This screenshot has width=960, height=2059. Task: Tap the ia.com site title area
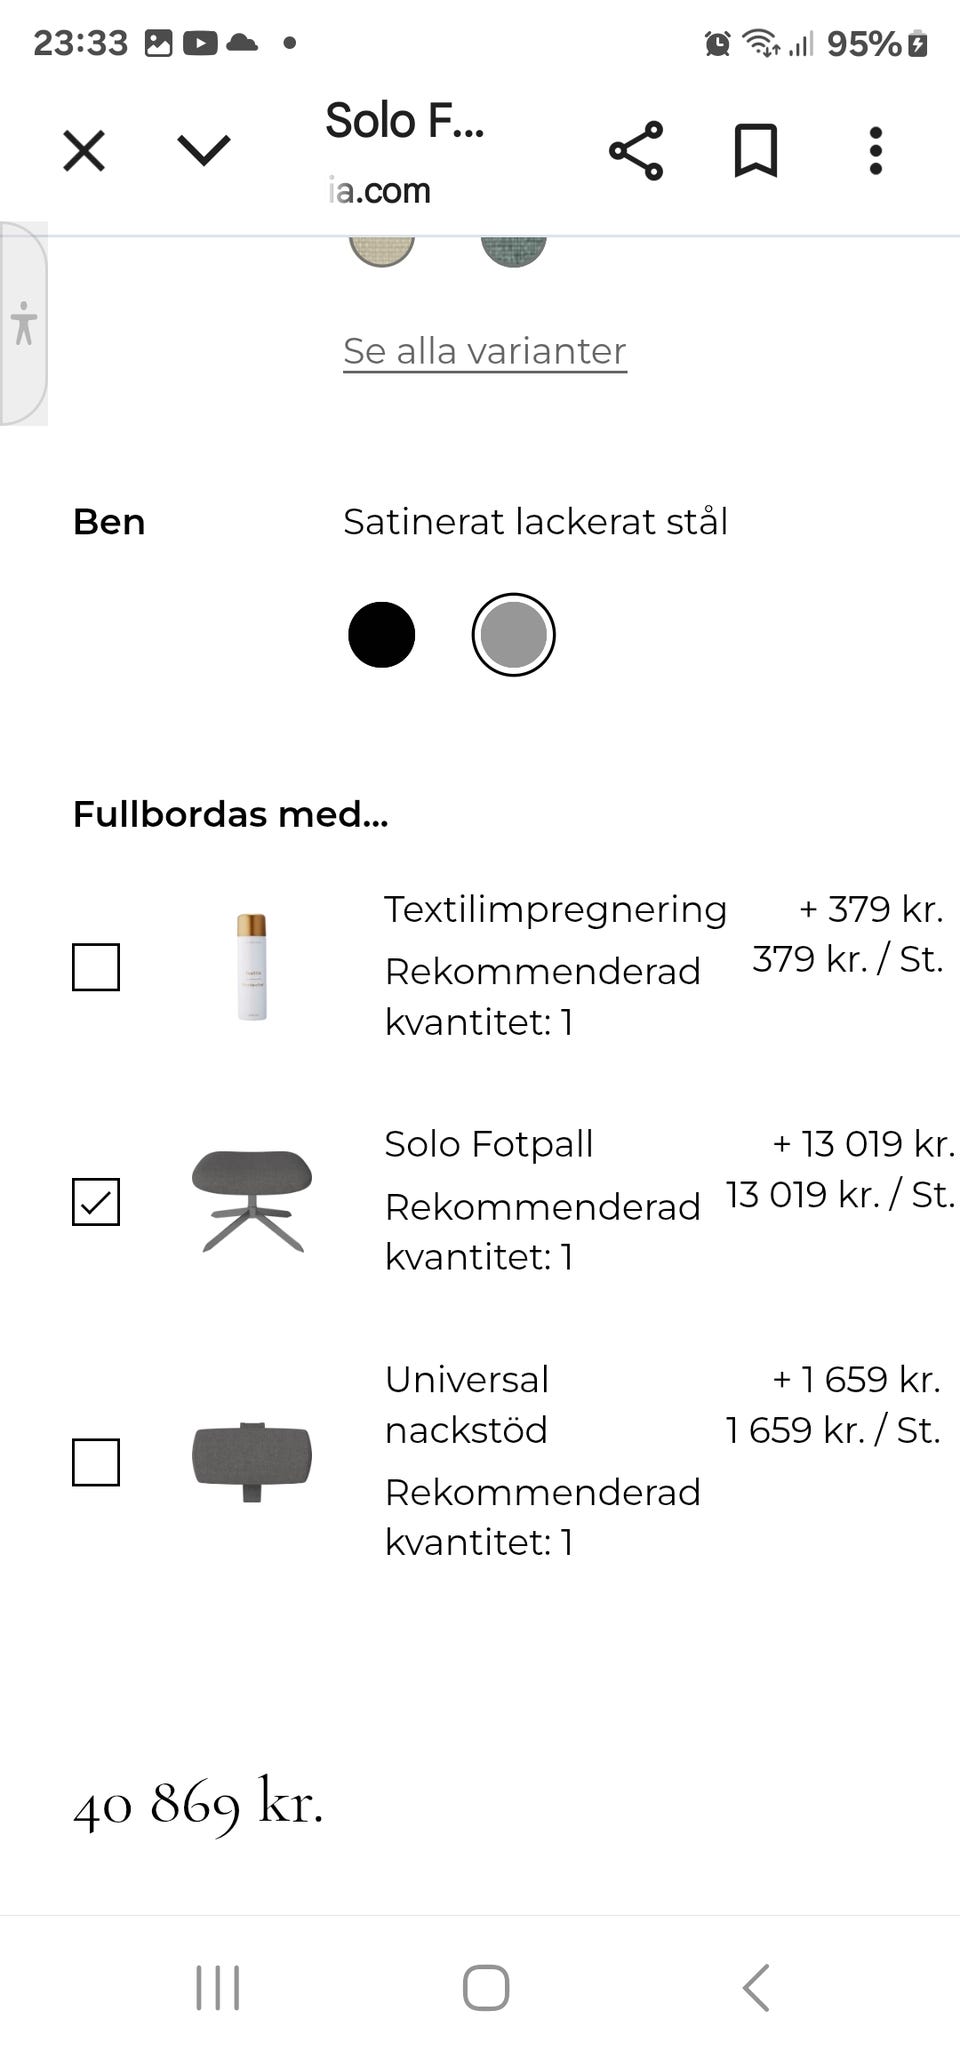coord(378,190)
